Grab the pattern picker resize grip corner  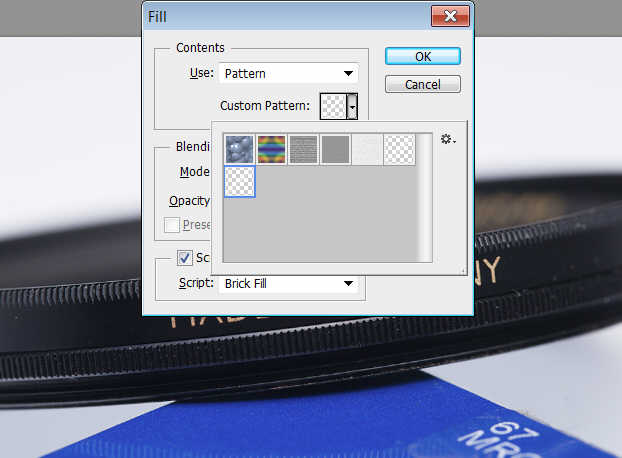click(x=463, y=271)
